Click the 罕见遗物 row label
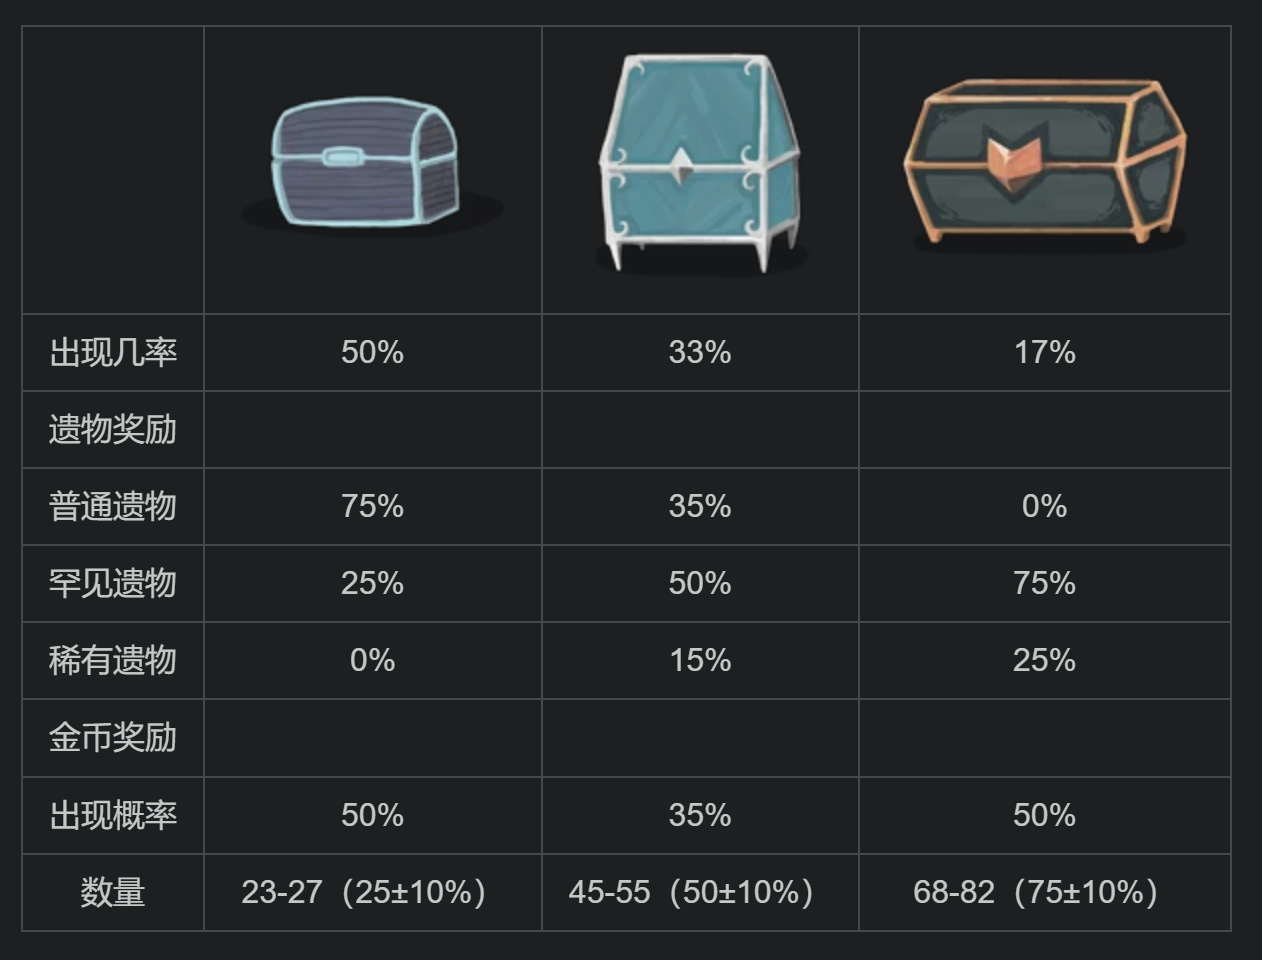1262x960 pixels. (113, 584)
